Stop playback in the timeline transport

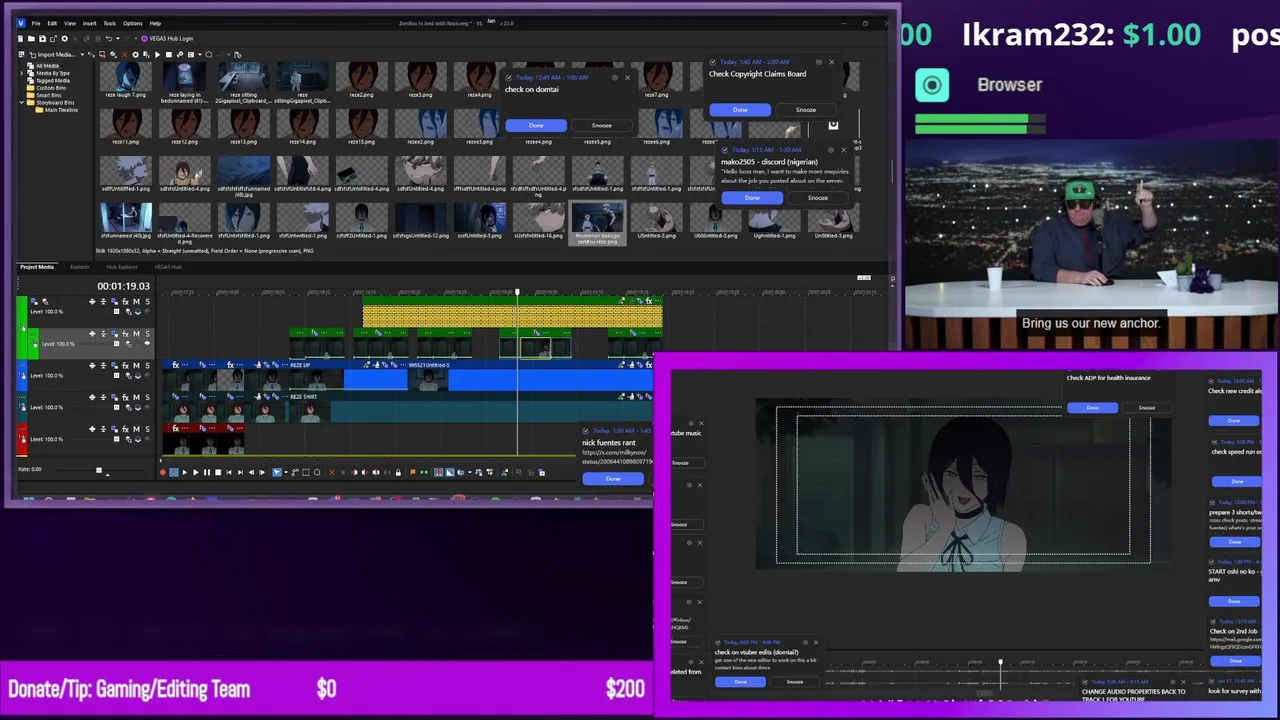(218, 472)
